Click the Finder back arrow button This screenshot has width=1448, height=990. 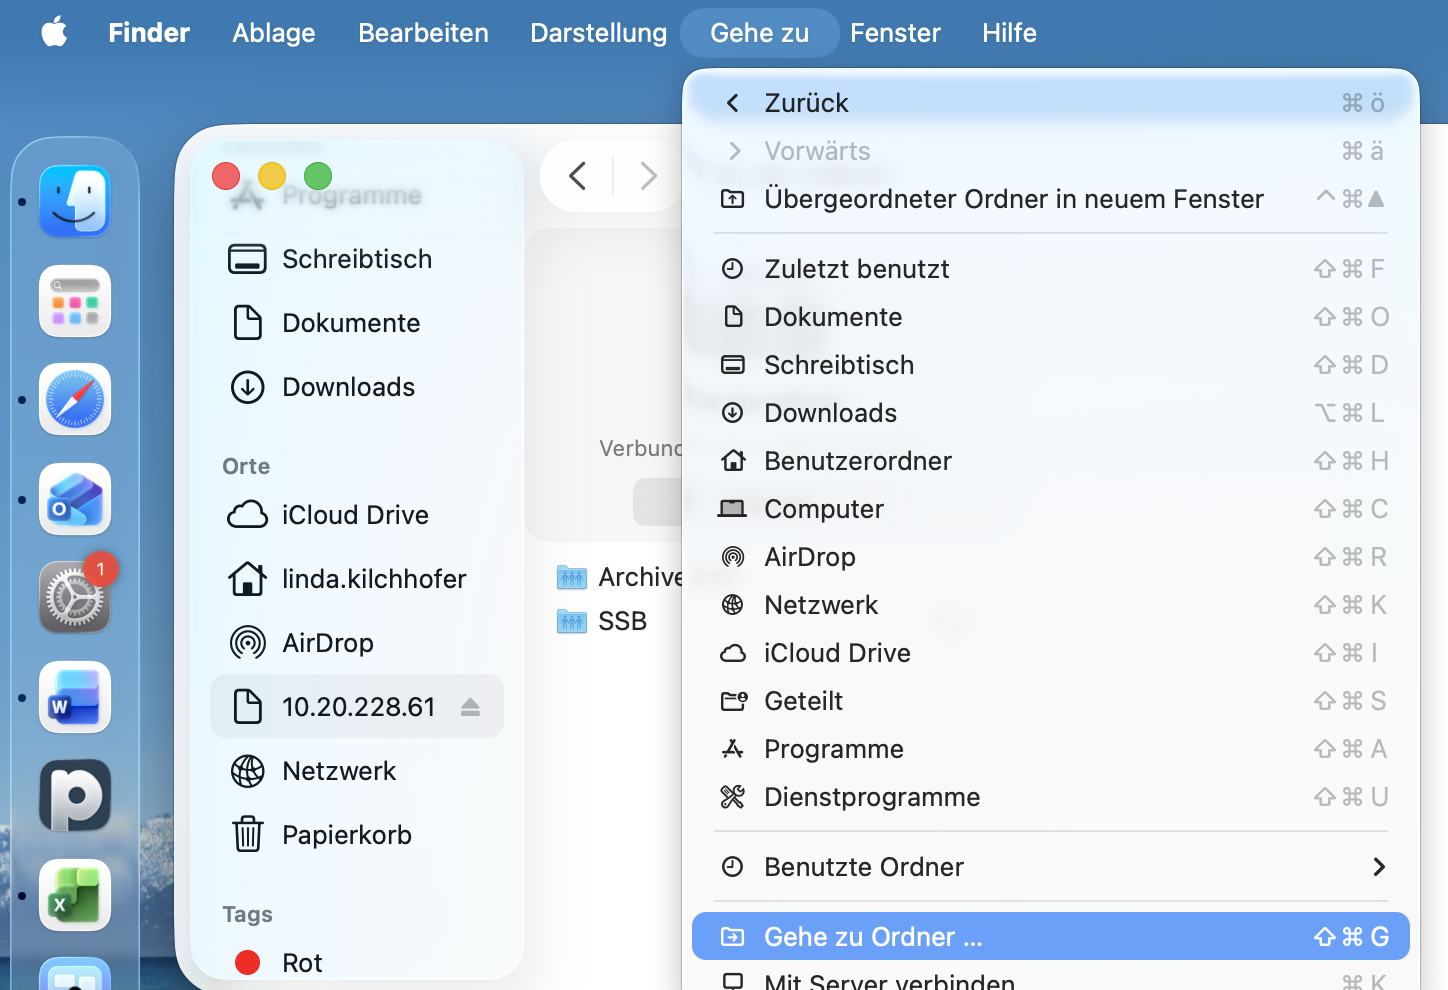[x=578, y=177]
